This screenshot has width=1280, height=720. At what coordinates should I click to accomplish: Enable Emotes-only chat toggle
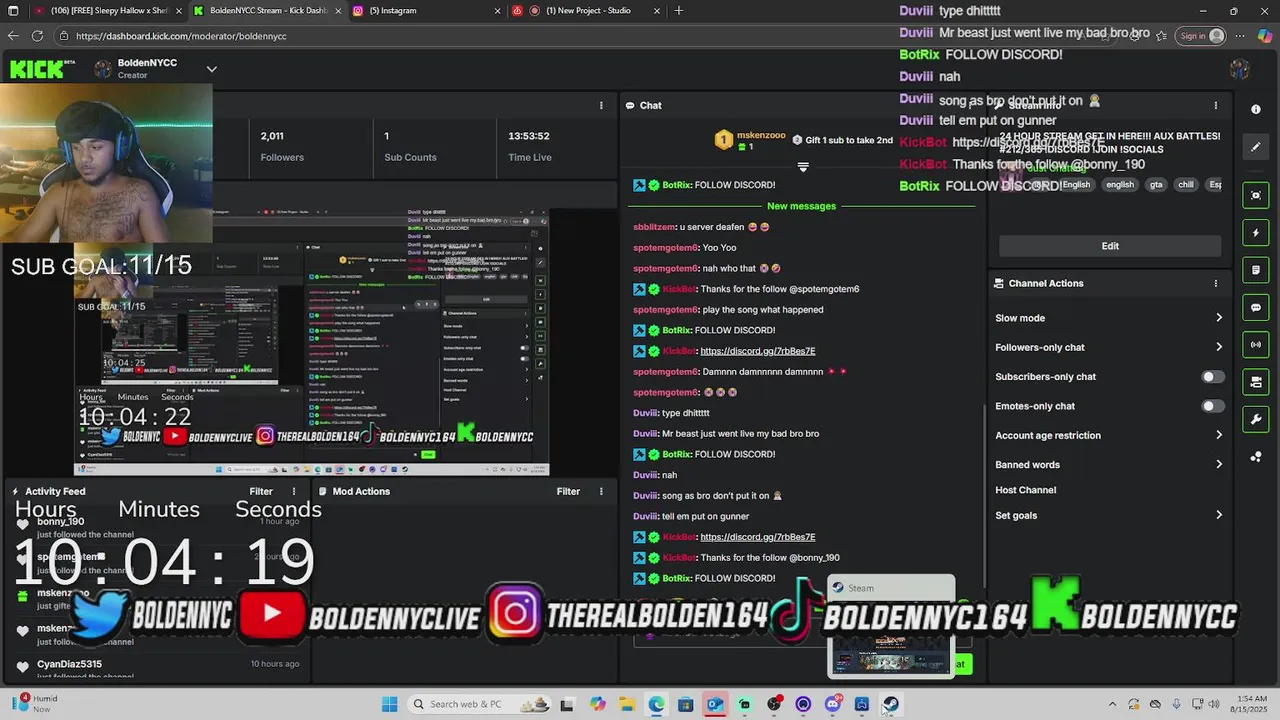pos(1212,406)
